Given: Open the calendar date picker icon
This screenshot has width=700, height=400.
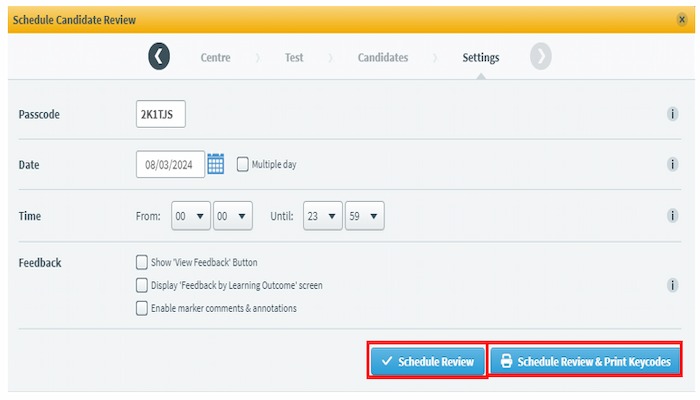Looking at the screenshot, I should (216, 164).
